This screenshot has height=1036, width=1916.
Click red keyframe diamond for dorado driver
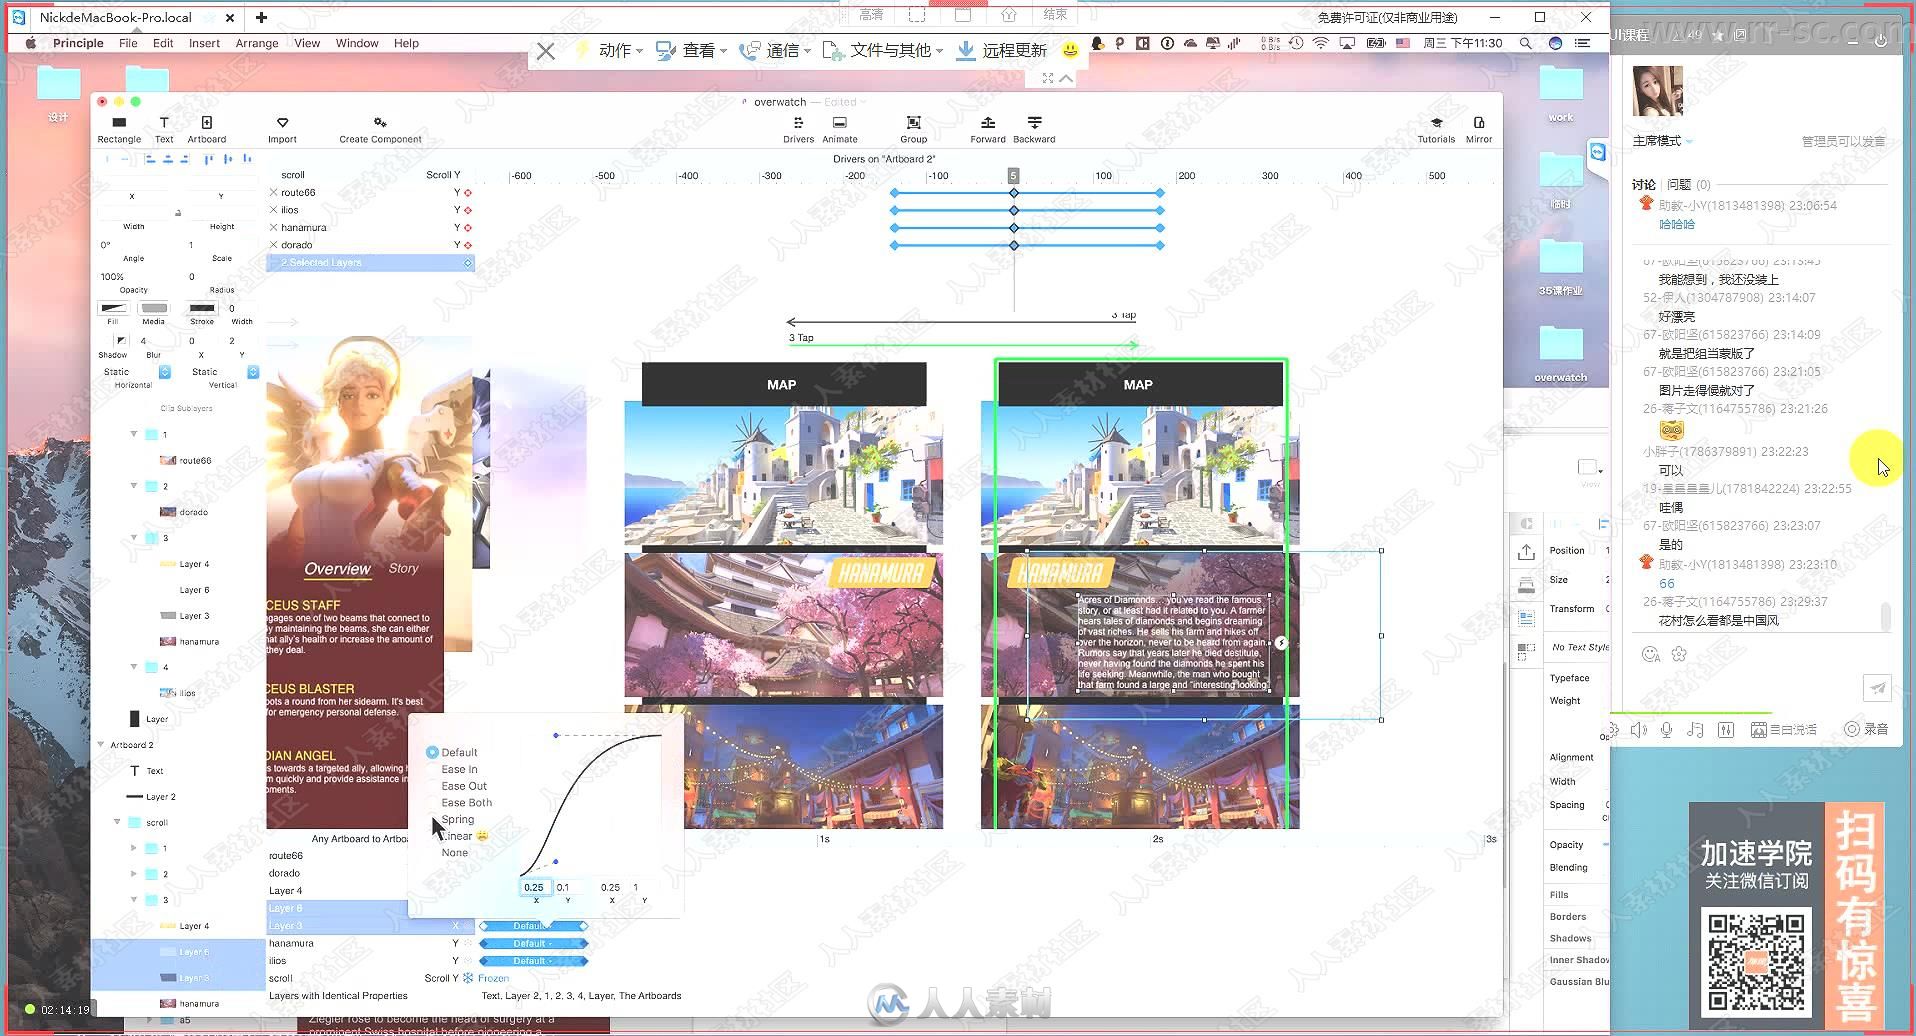(467, 245)
